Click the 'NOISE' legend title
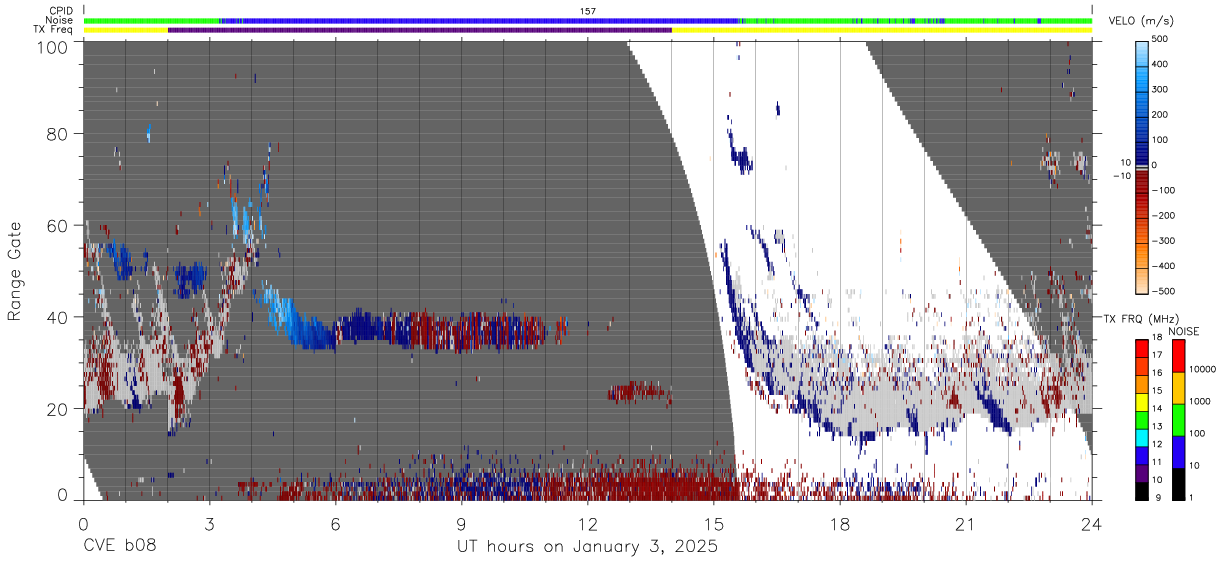1228x567 pixels. coord(1183,331)
